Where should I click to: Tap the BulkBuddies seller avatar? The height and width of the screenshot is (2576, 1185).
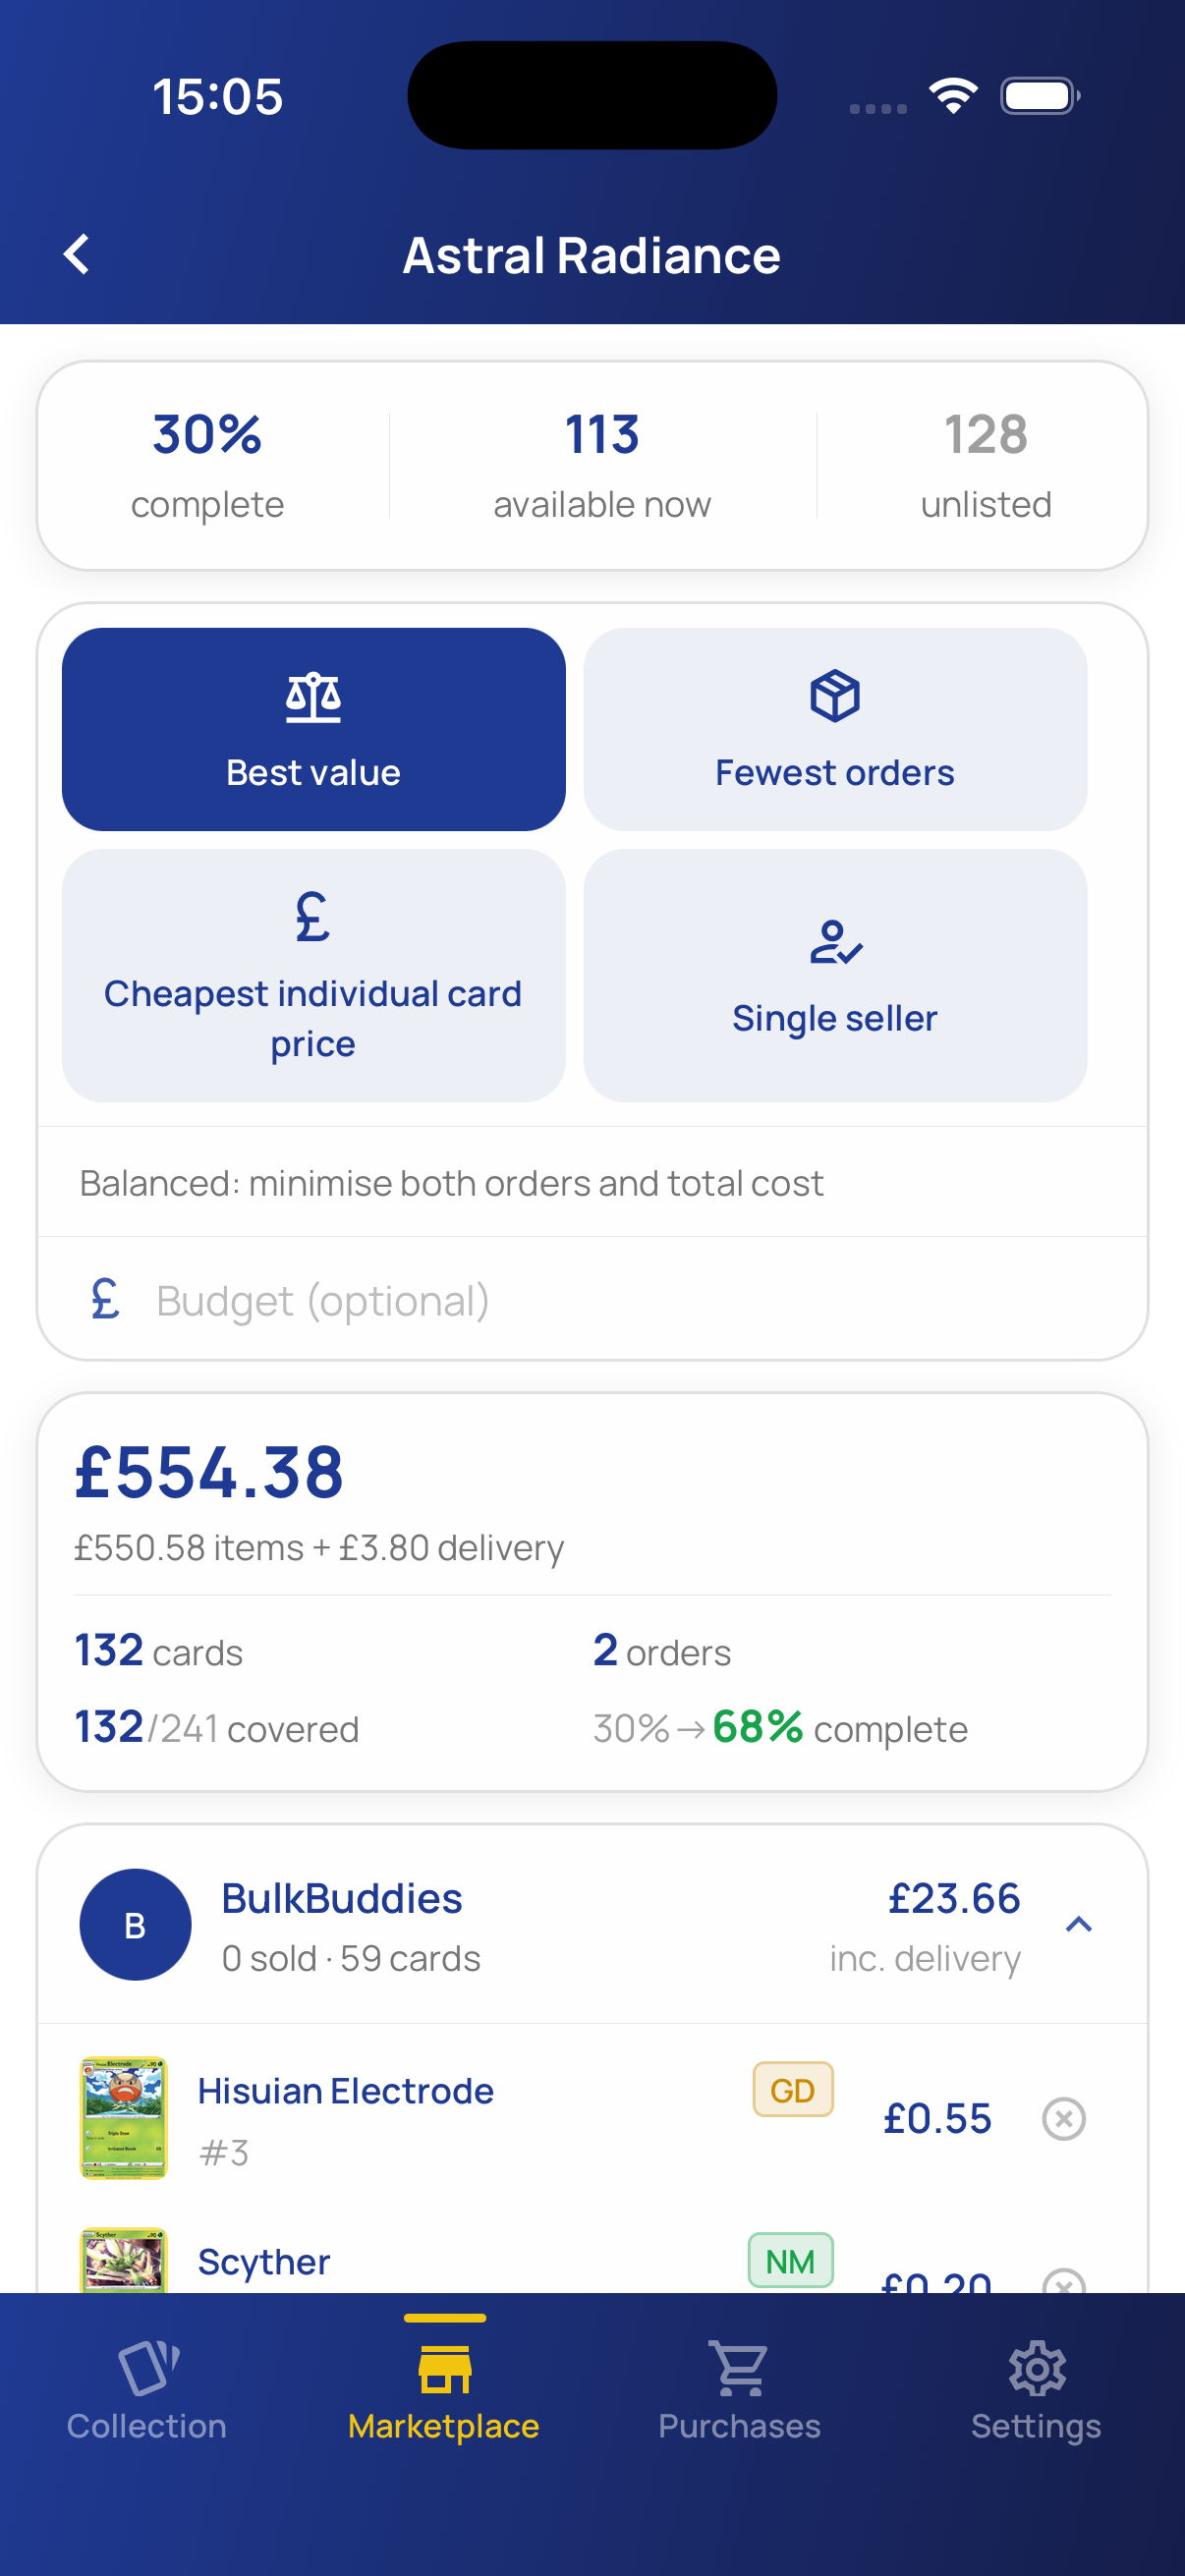point(135,1925)
